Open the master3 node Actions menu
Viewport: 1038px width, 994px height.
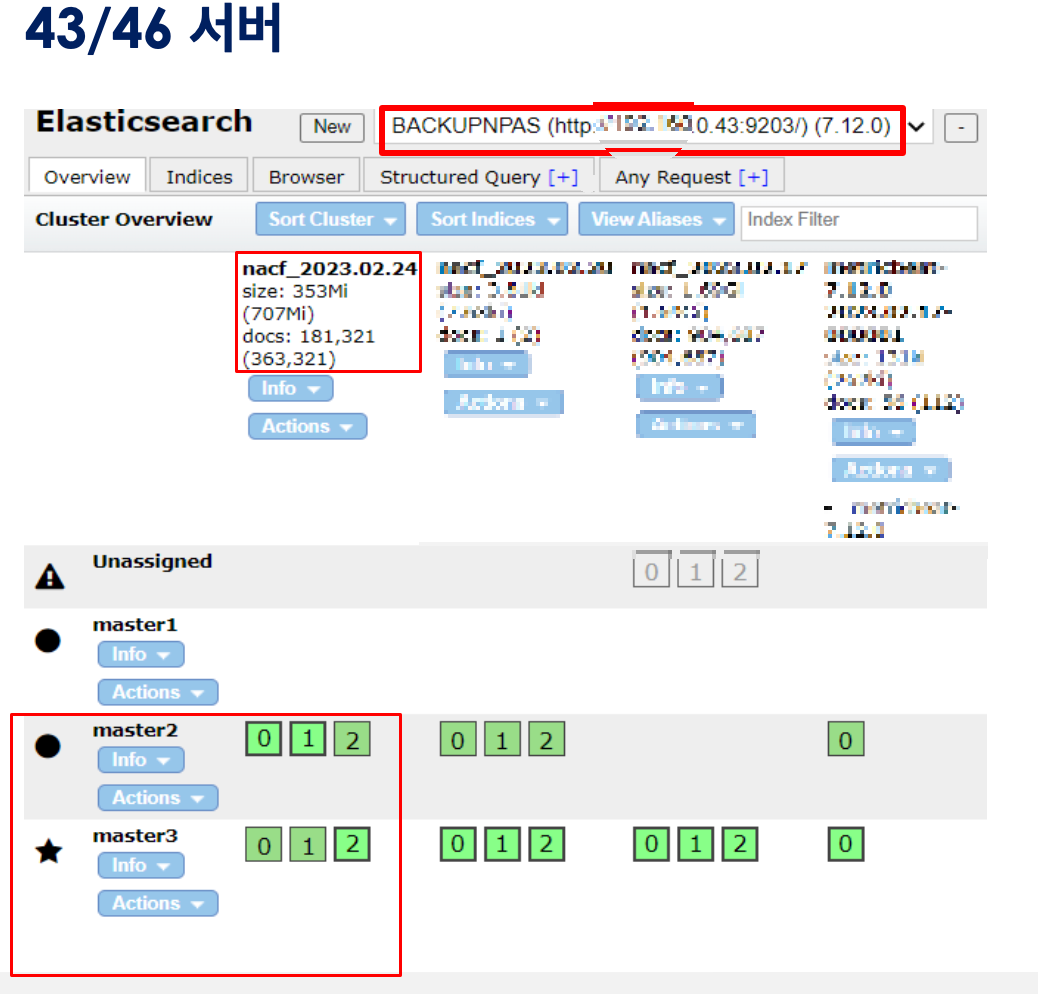tap(158, 903)
